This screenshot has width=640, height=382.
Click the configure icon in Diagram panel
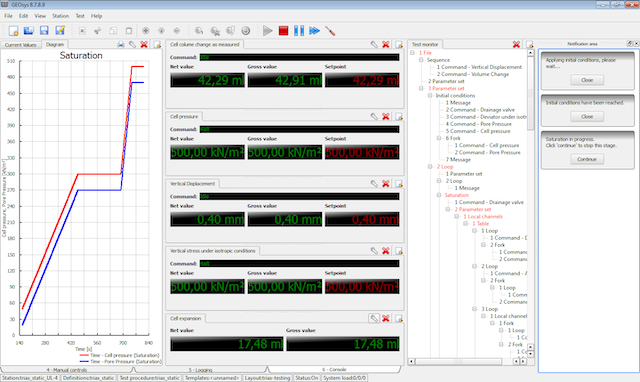(132, 44)
